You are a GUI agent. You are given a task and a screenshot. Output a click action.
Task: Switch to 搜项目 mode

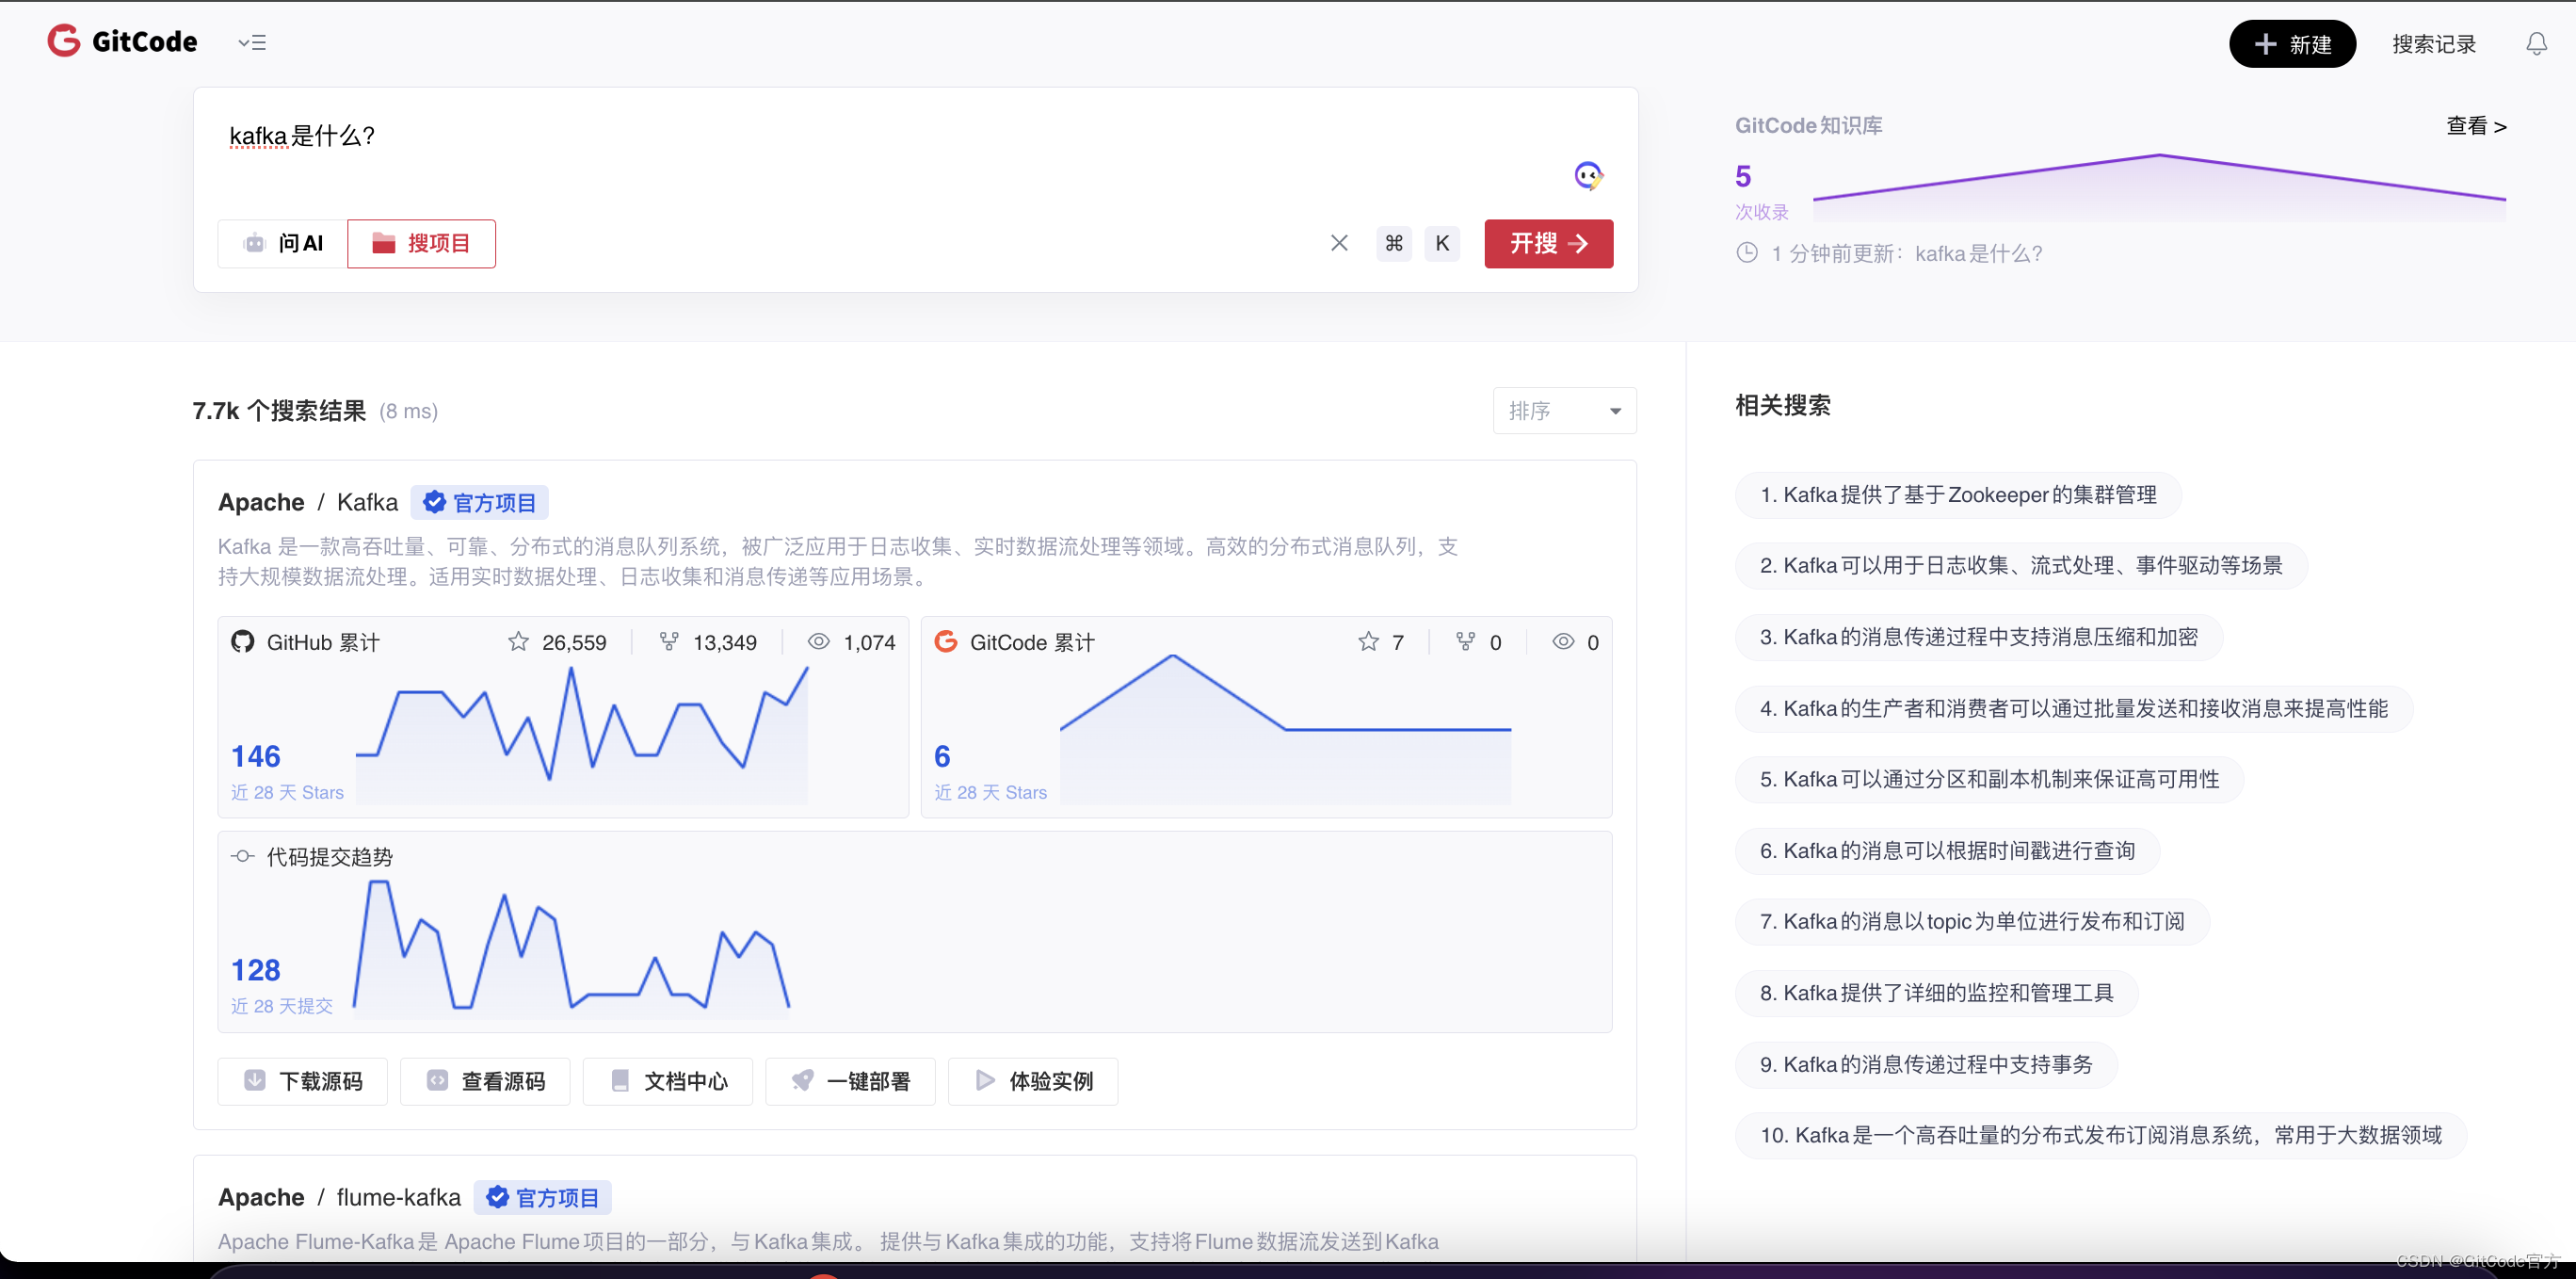[x=421, y=243]
